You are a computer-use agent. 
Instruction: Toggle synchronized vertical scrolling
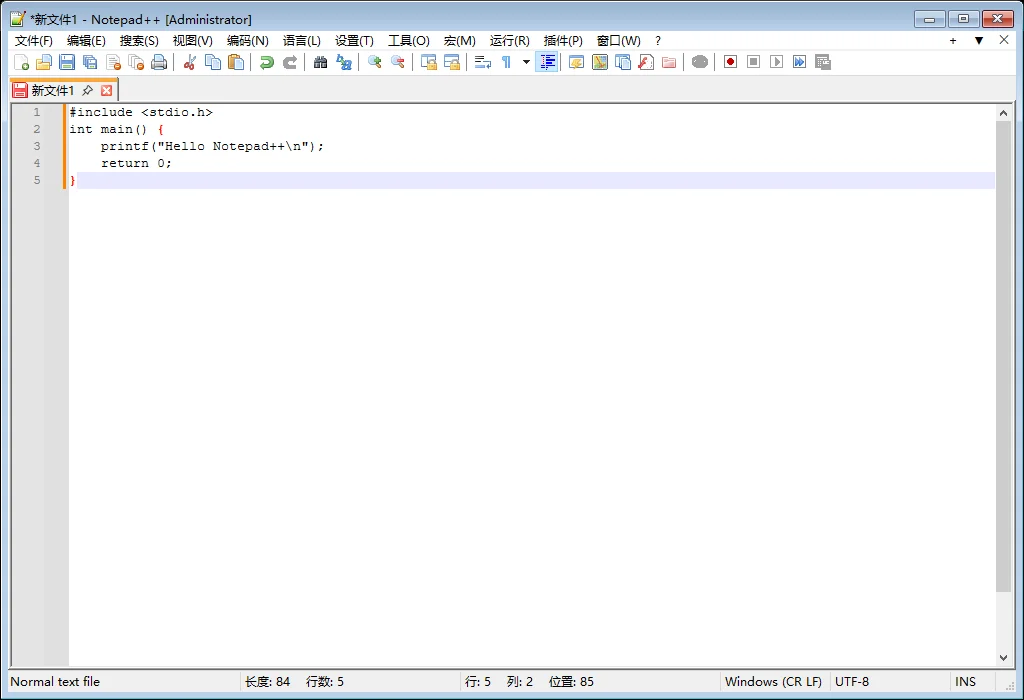pos(428,62)
